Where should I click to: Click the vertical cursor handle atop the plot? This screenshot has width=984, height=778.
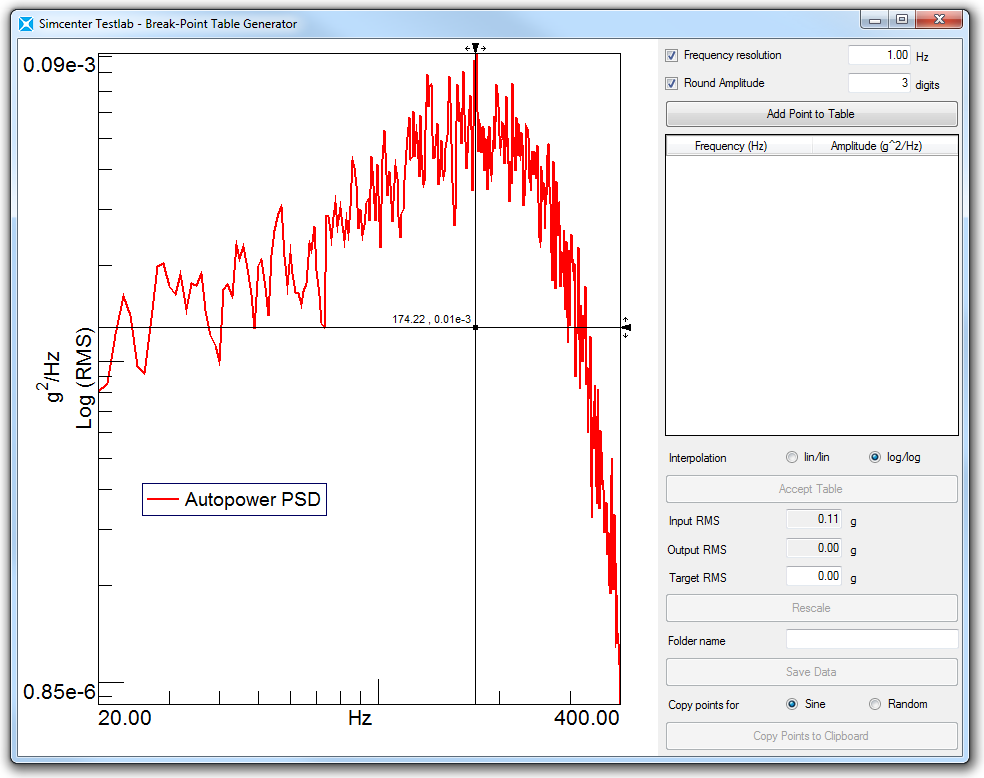point(475,47)
